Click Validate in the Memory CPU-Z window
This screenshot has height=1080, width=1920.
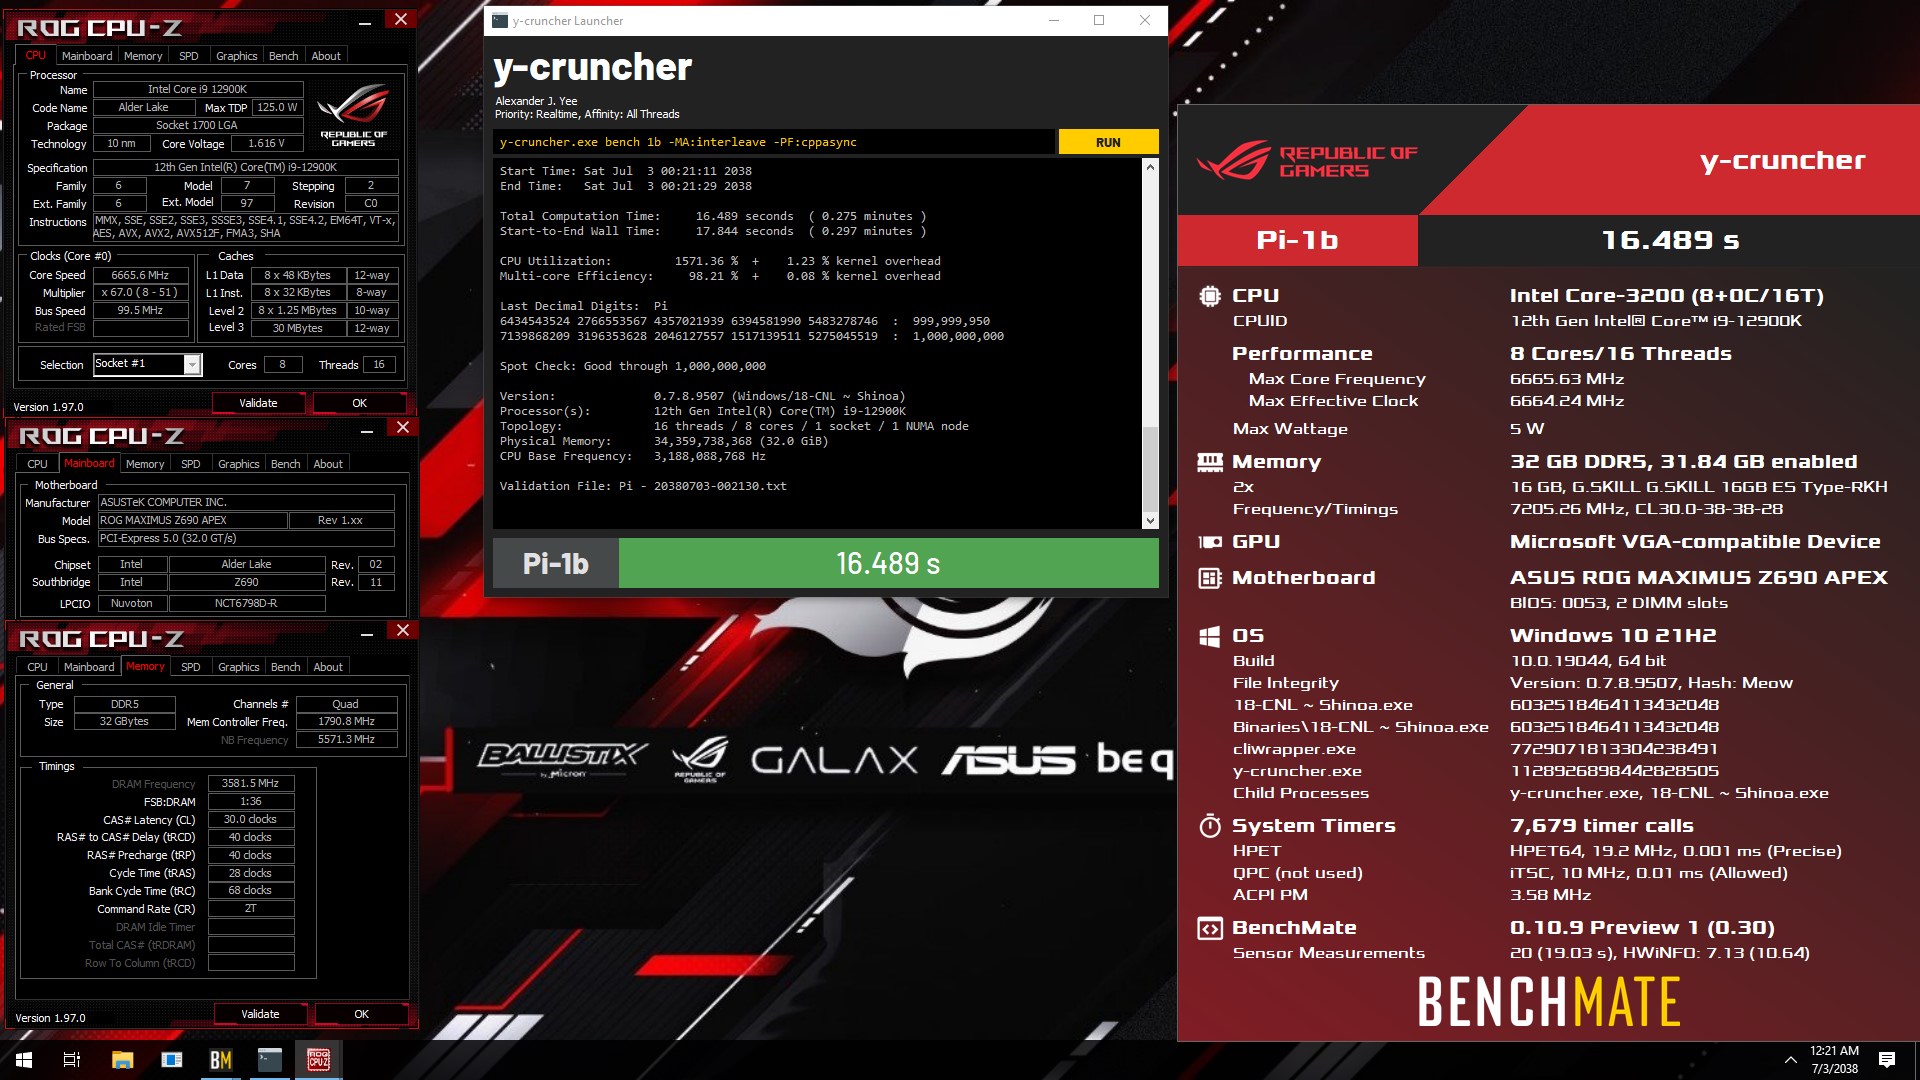tap(260, 1014)
